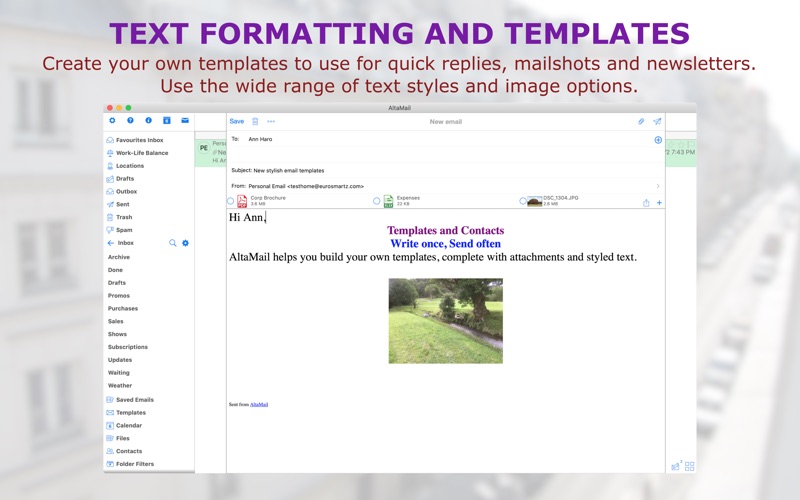
Task: Select the Corp Brochure attachment radio circle
Action: click(x=231, y=201)
